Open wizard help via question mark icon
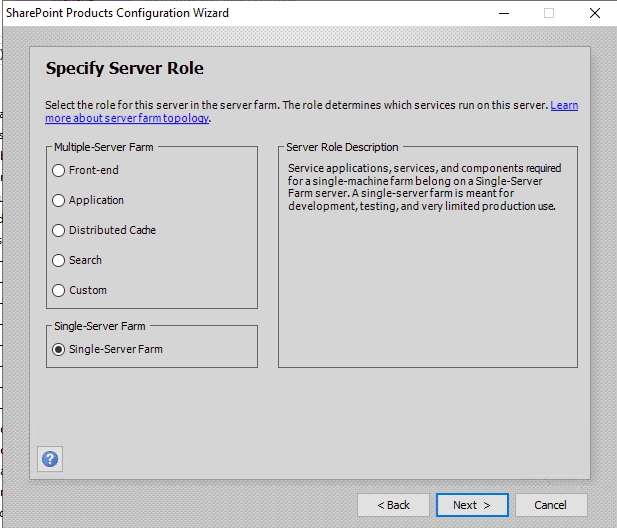Image resolution: width=617 pixels, height=528 pixels. [x=50, y=459]
